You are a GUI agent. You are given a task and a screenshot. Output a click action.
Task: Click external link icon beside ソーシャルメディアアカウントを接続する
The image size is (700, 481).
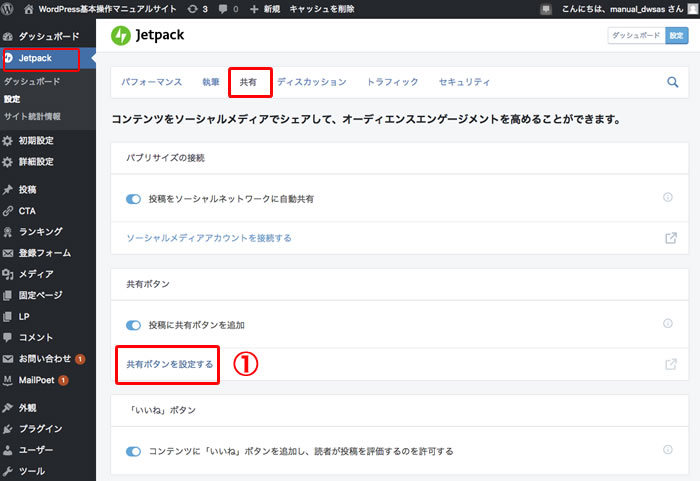(670, 238)
